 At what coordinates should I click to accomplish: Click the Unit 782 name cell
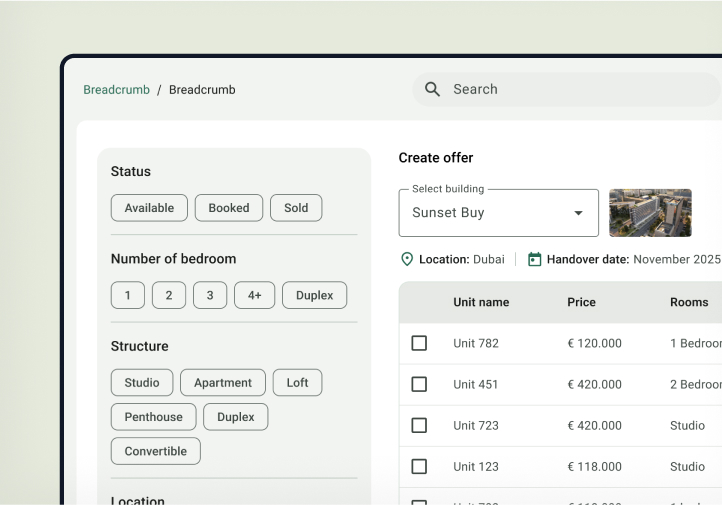pos(476,343)
